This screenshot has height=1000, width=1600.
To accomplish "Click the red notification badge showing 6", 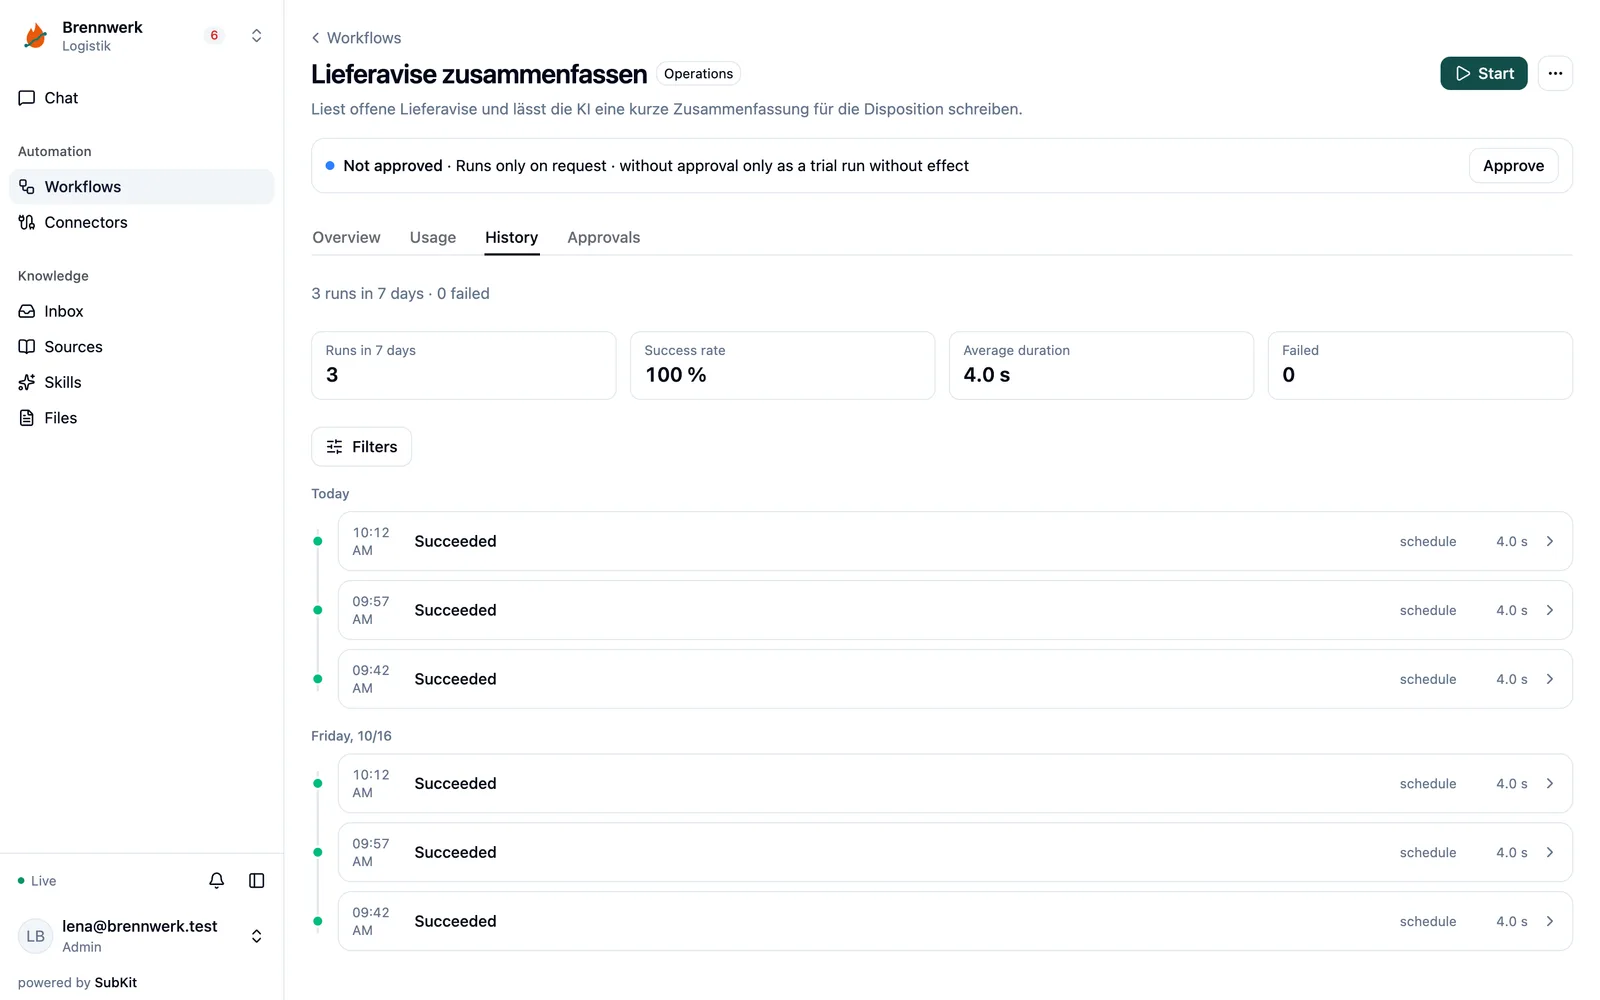I will pyautogui.click(x=214, y=36).
